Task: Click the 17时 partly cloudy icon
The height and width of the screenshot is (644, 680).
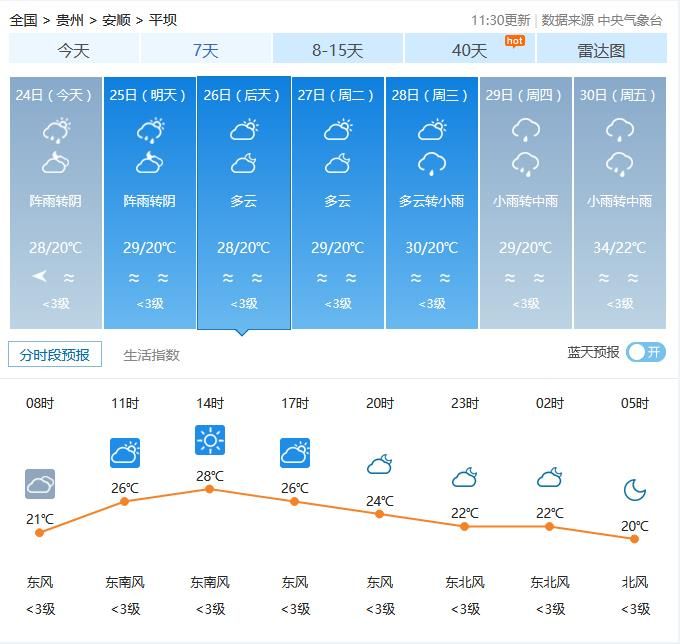Action: 295,453
